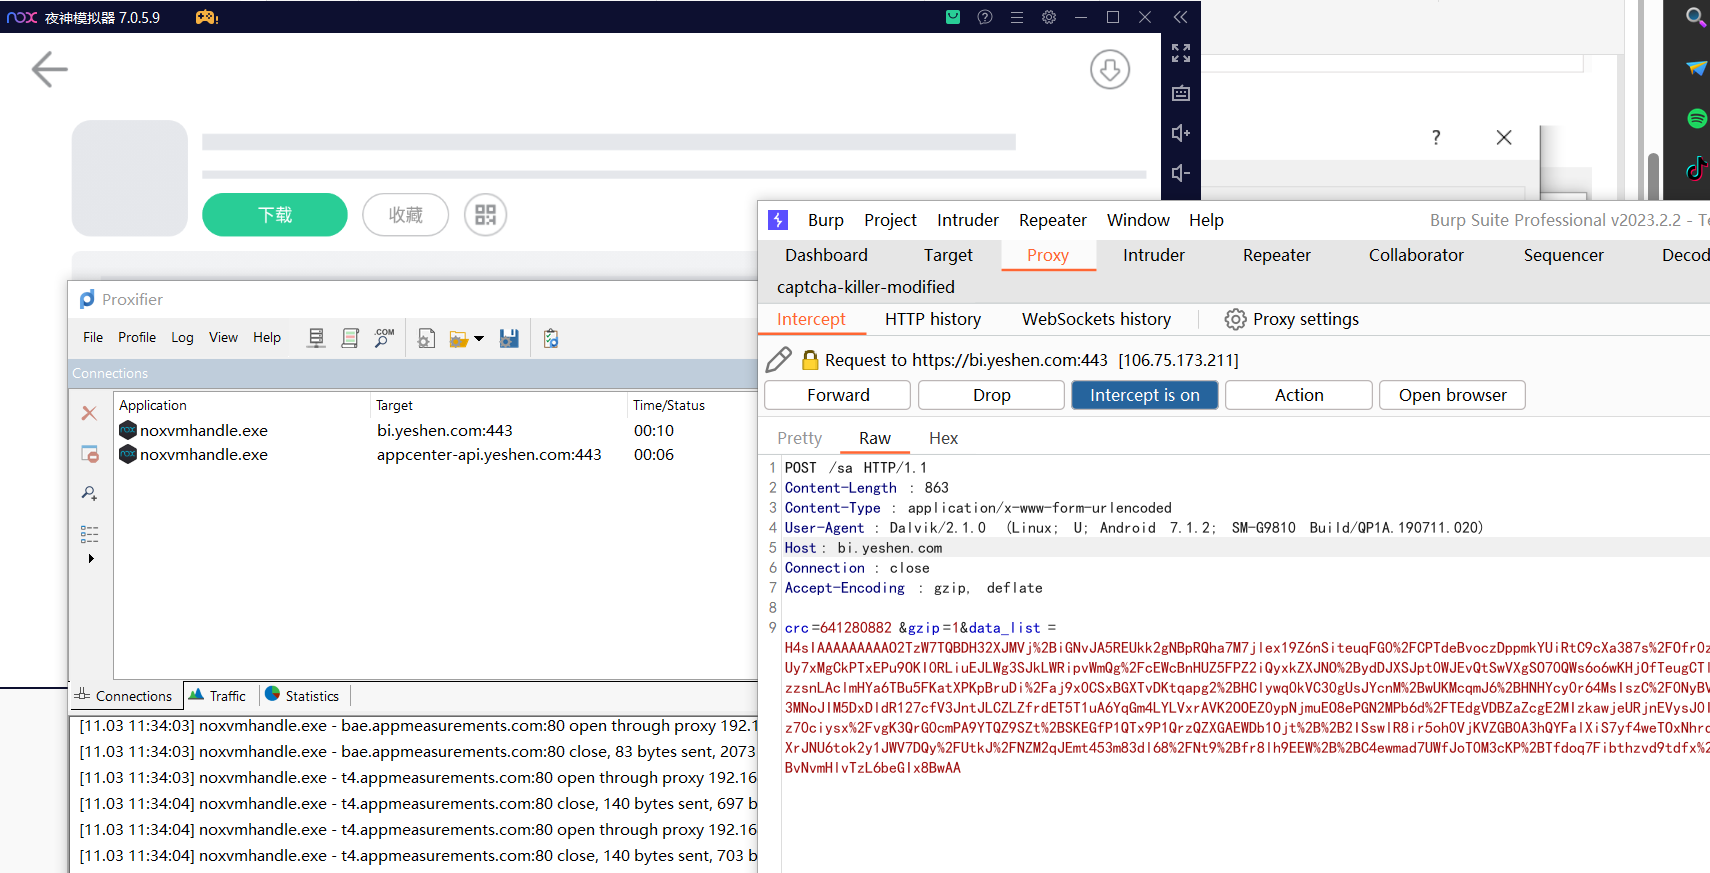
Task: Open the Project menu in Burp
Action: click(x=890, y=220)
